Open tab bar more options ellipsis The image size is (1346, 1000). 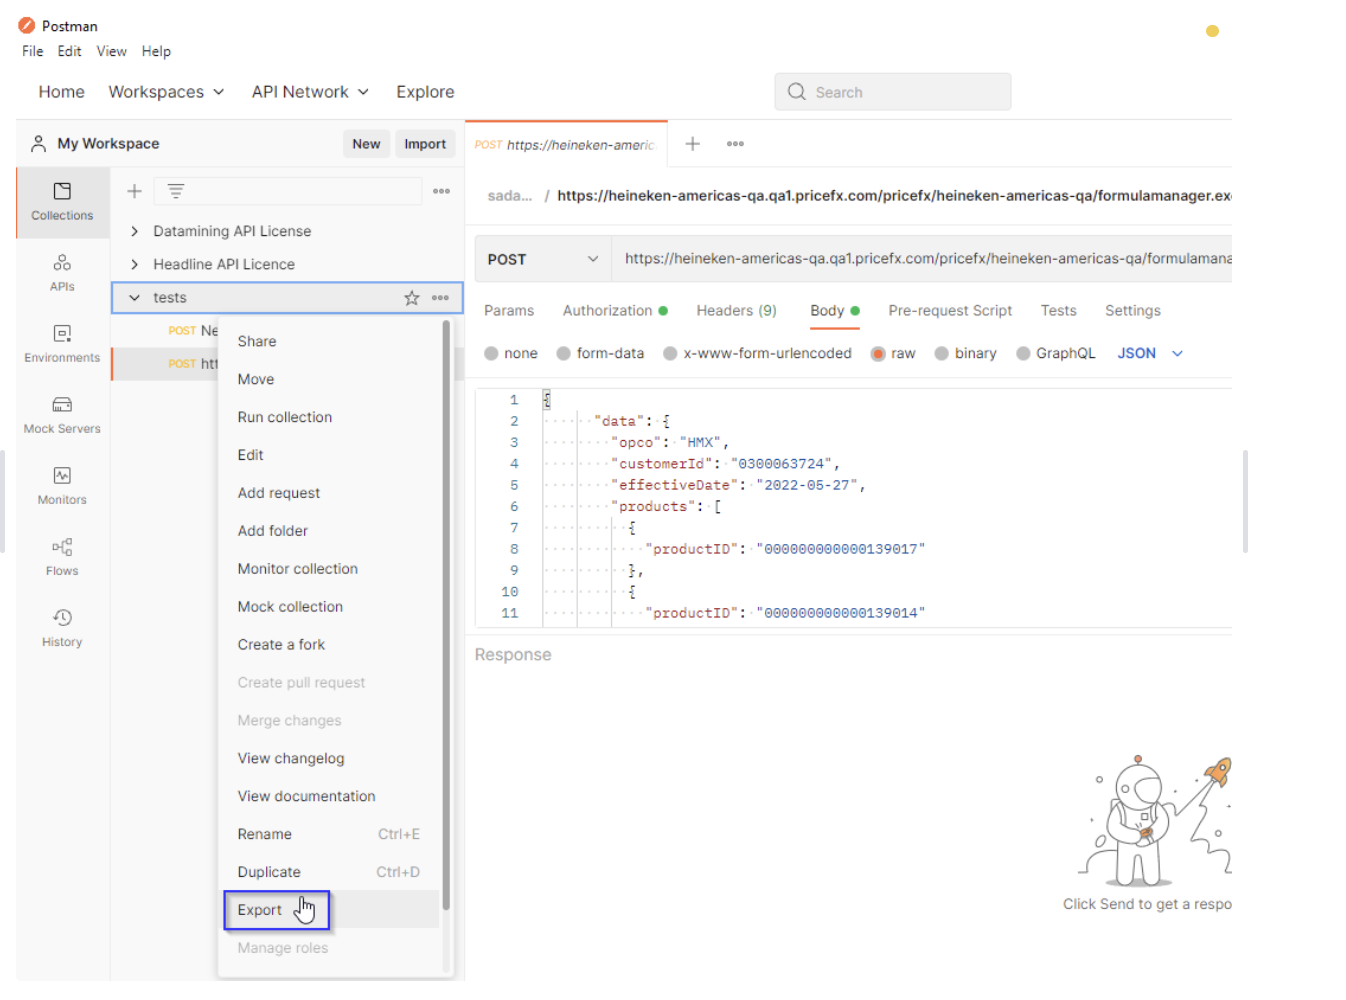pos(735,144)
